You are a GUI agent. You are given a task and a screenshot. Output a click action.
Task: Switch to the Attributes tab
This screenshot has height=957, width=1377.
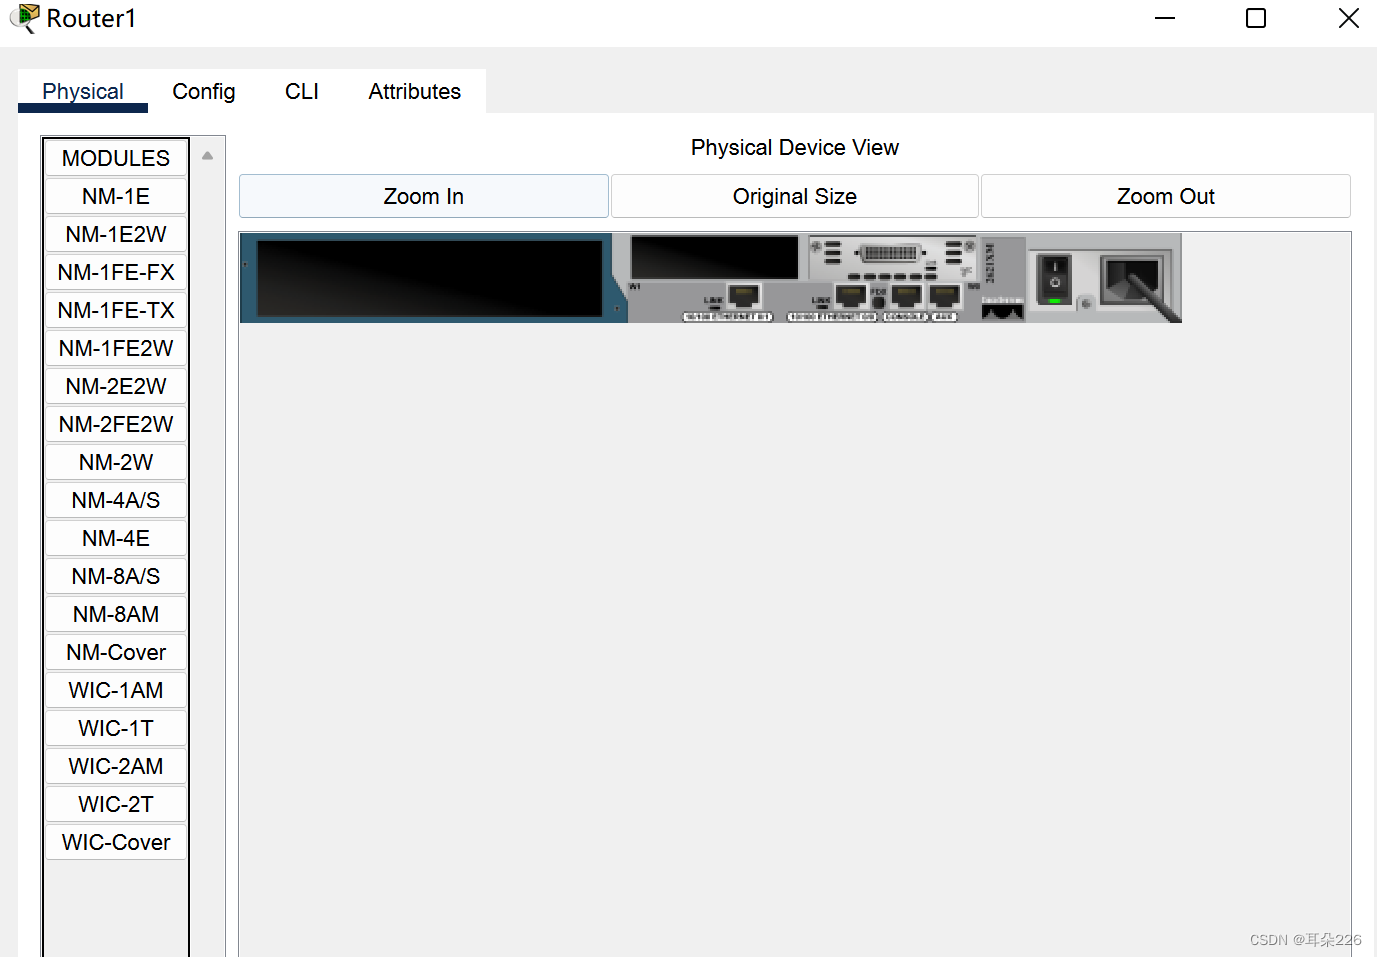pyautogui.click(x=415, y=91)
